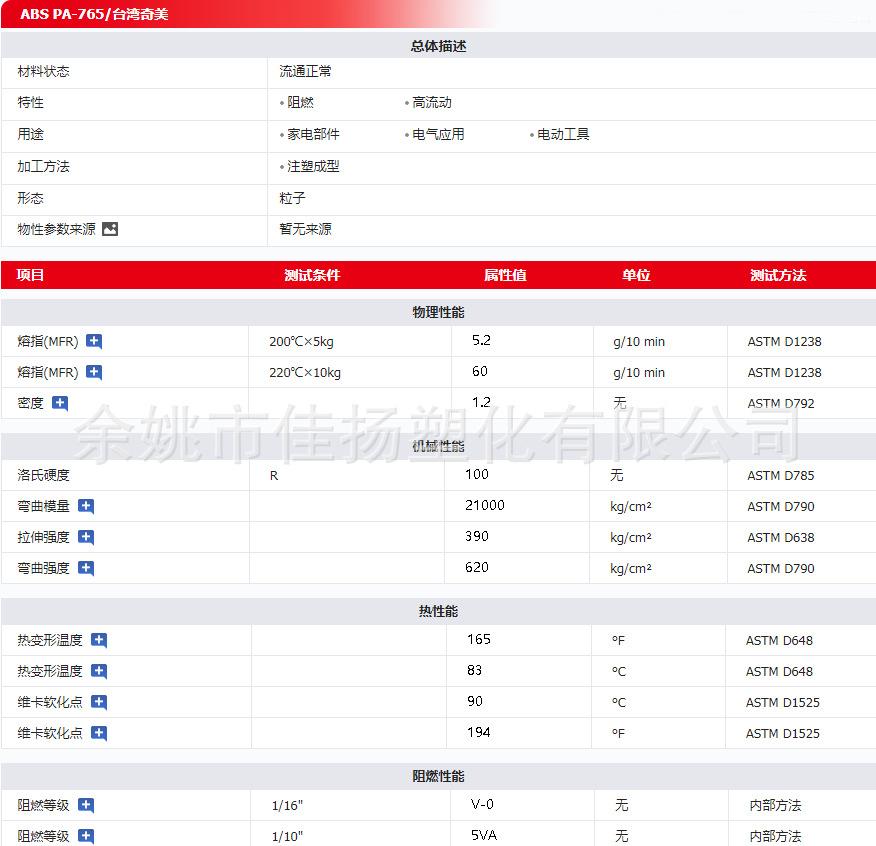Select the hardness value 100
Viewport: 876px width, 846px height.
[477, 474]
